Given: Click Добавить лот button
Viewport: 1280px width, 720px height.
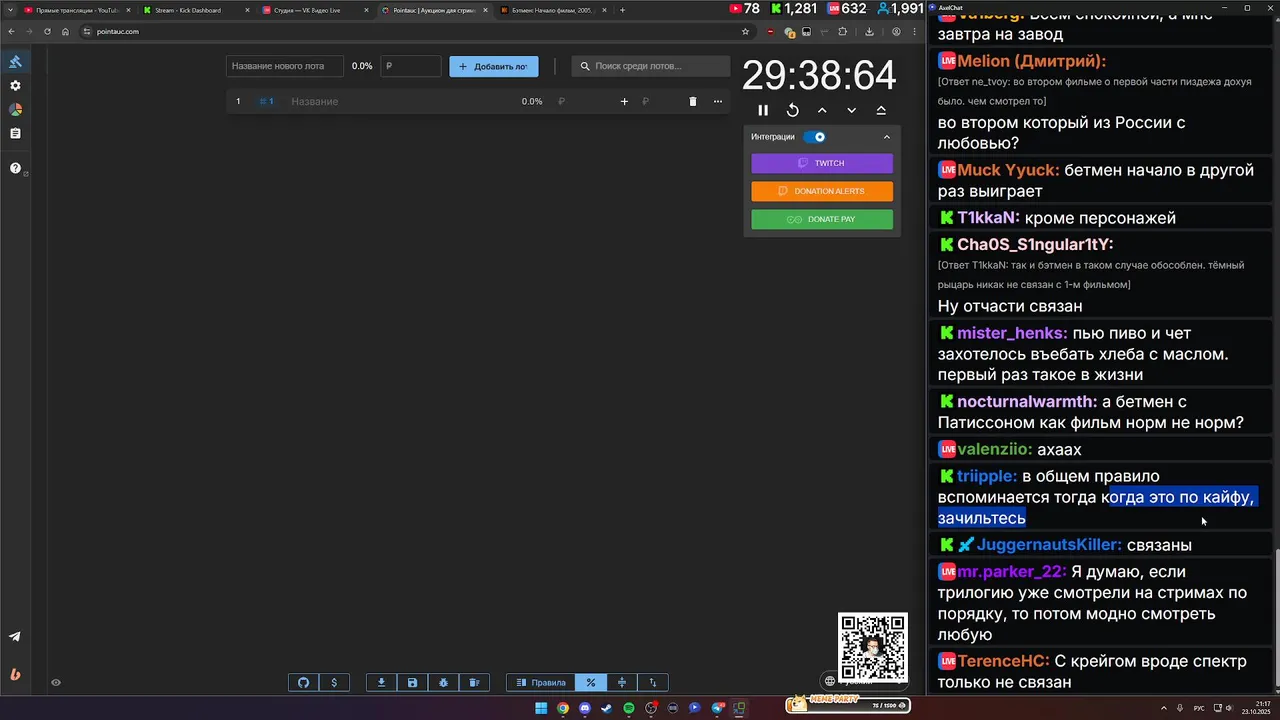Looking at the screenshot, I should tap(494, 66).
